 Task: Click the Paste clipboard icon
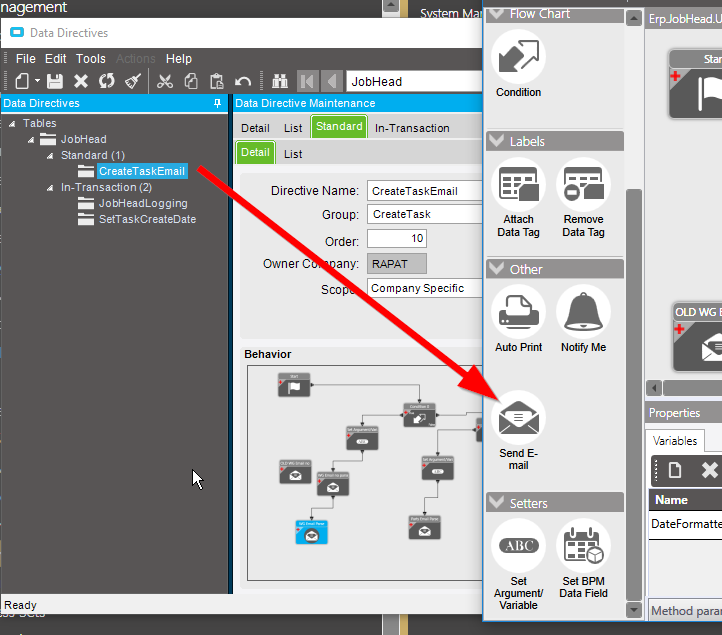click(x=216, y=82)
